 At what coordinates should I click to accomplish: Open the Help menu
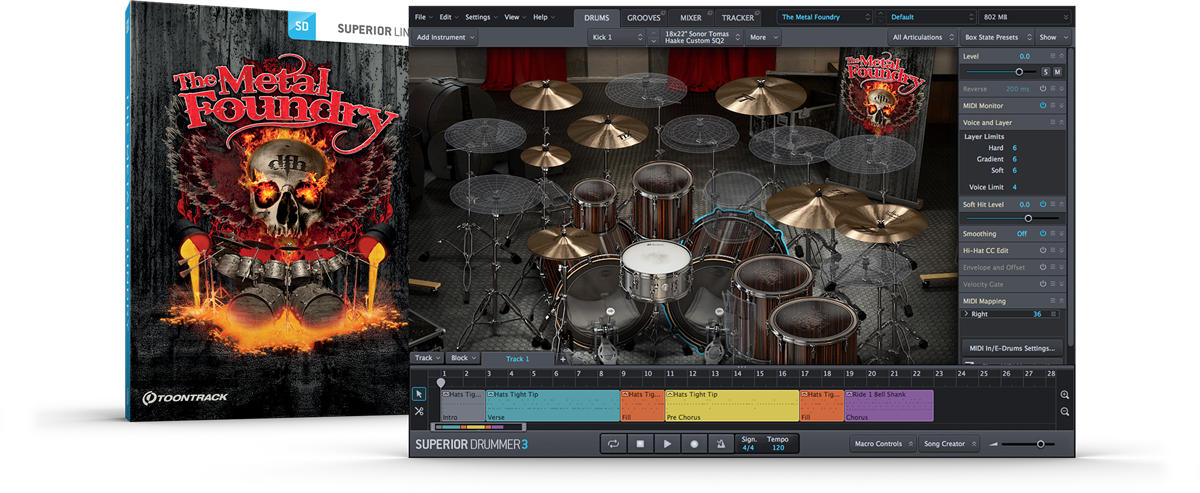coord(543,17)
